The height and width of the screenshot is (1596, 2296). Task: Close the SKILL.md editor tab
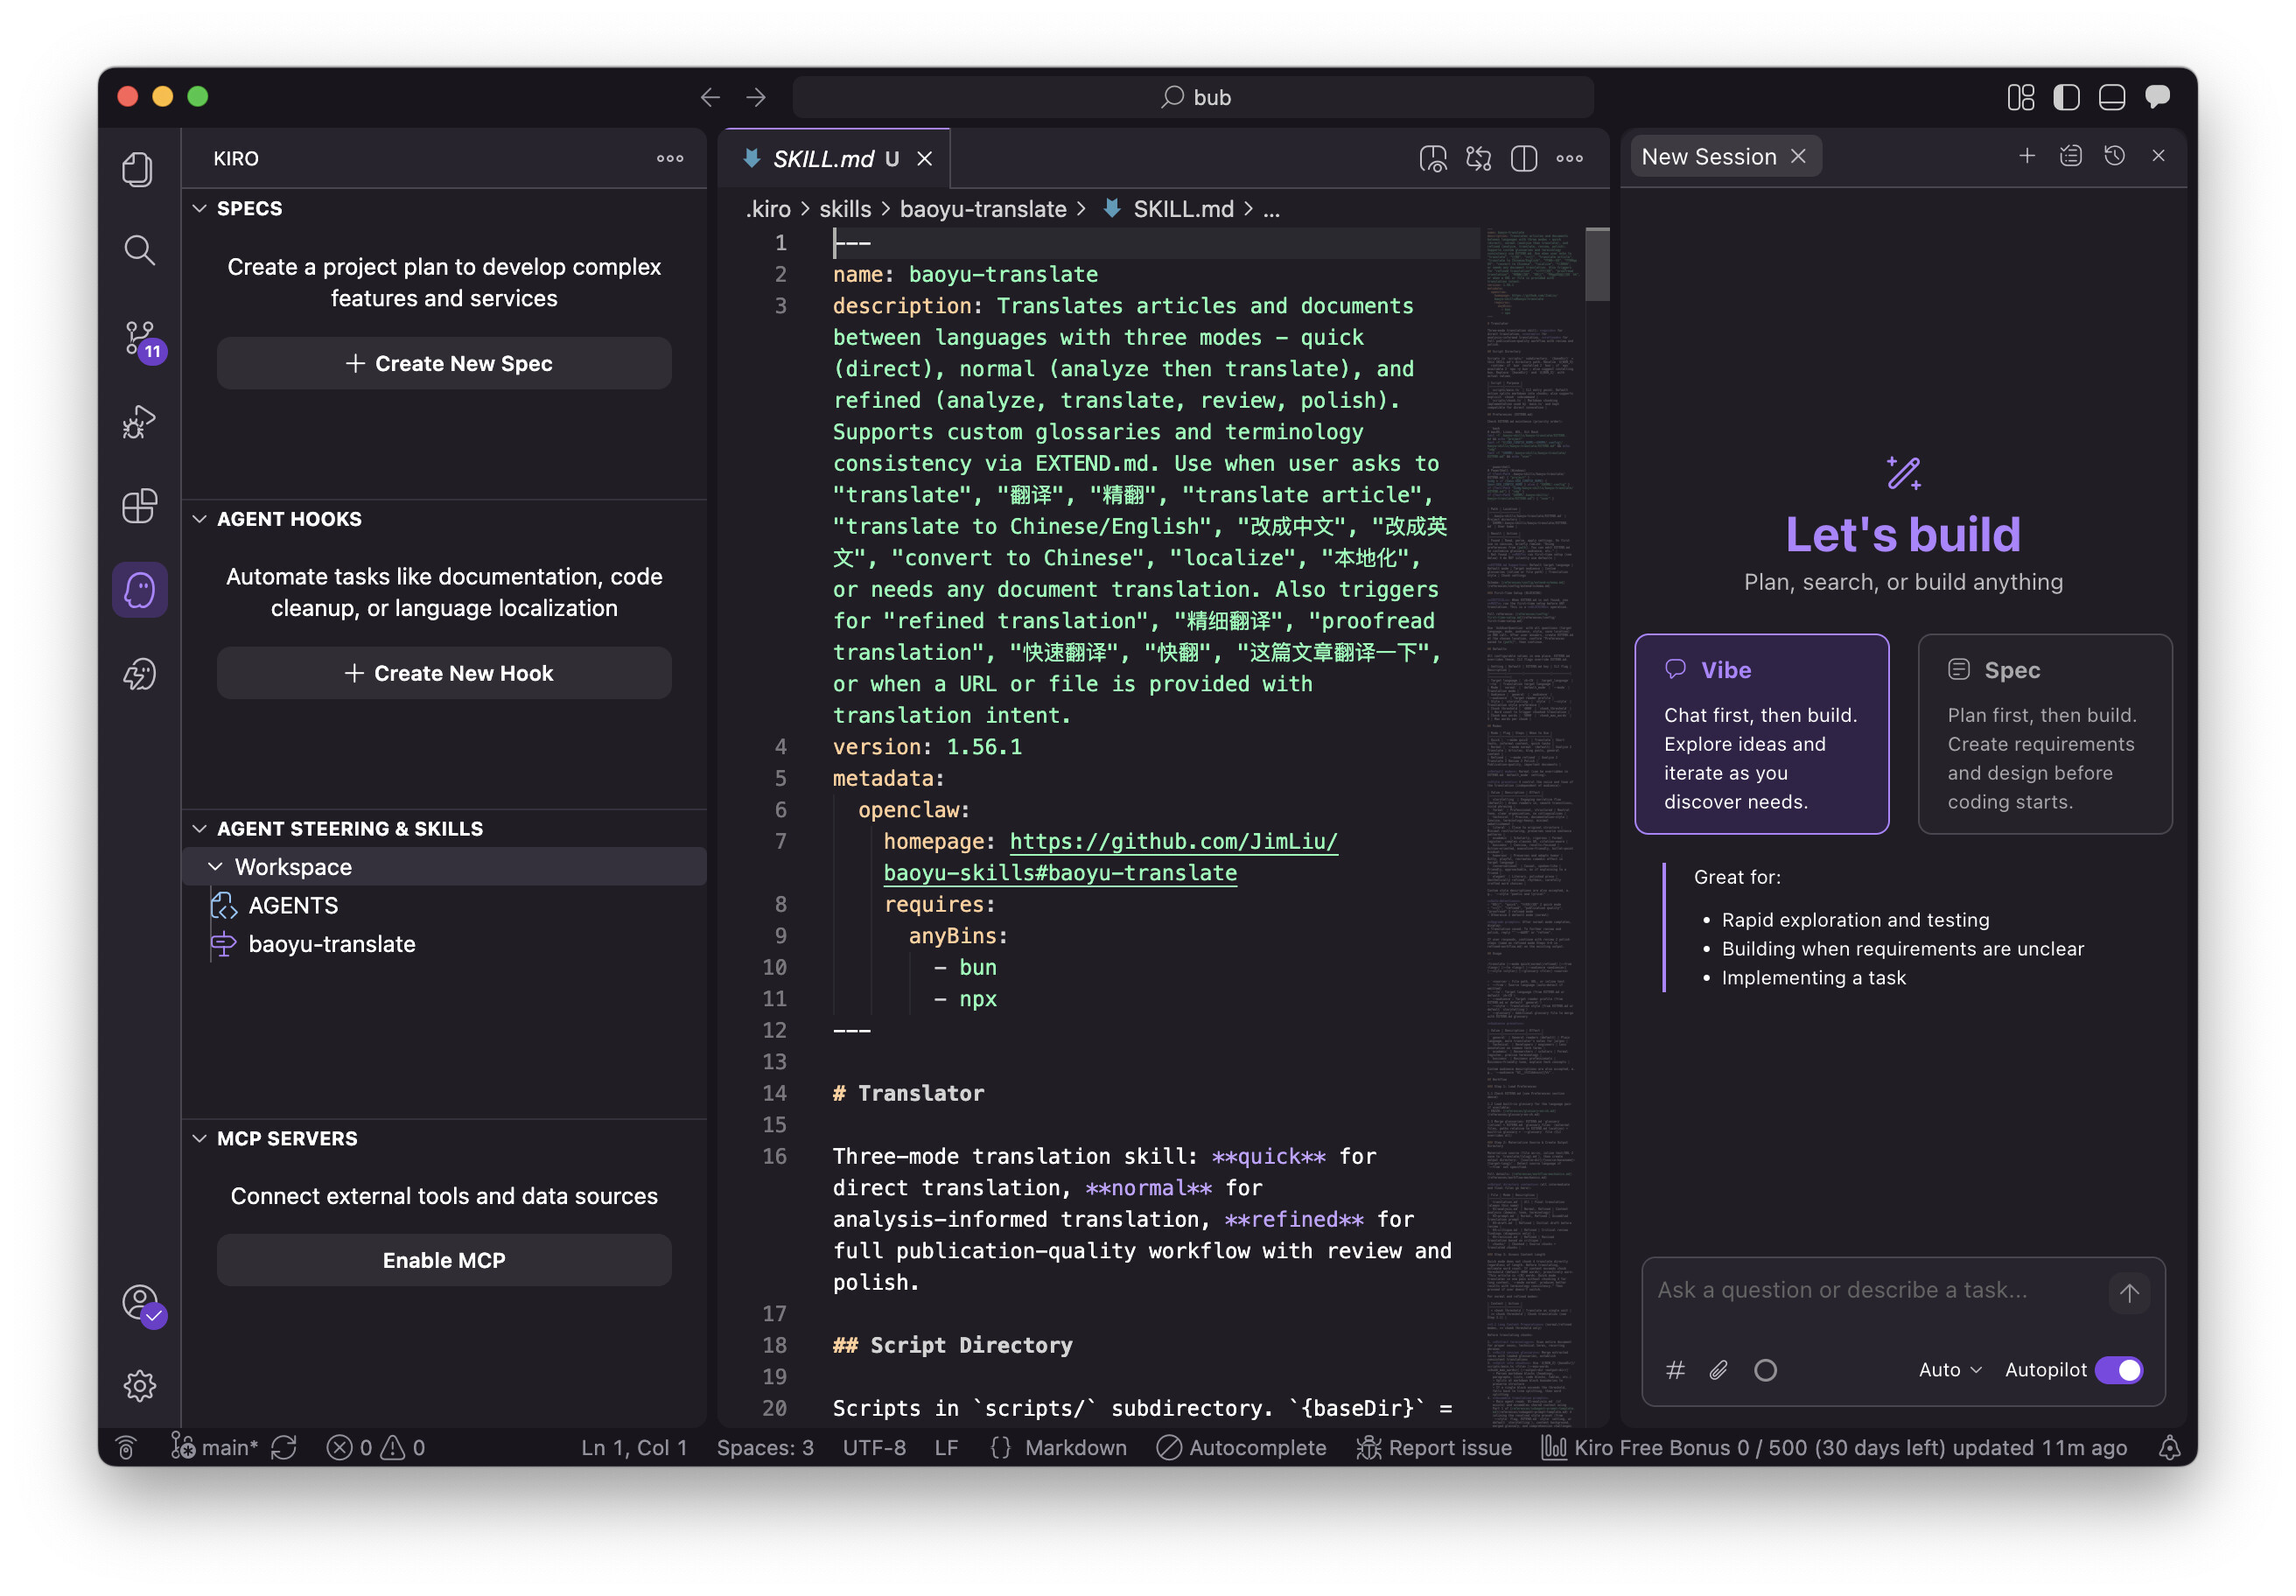[x=925, y=159]
